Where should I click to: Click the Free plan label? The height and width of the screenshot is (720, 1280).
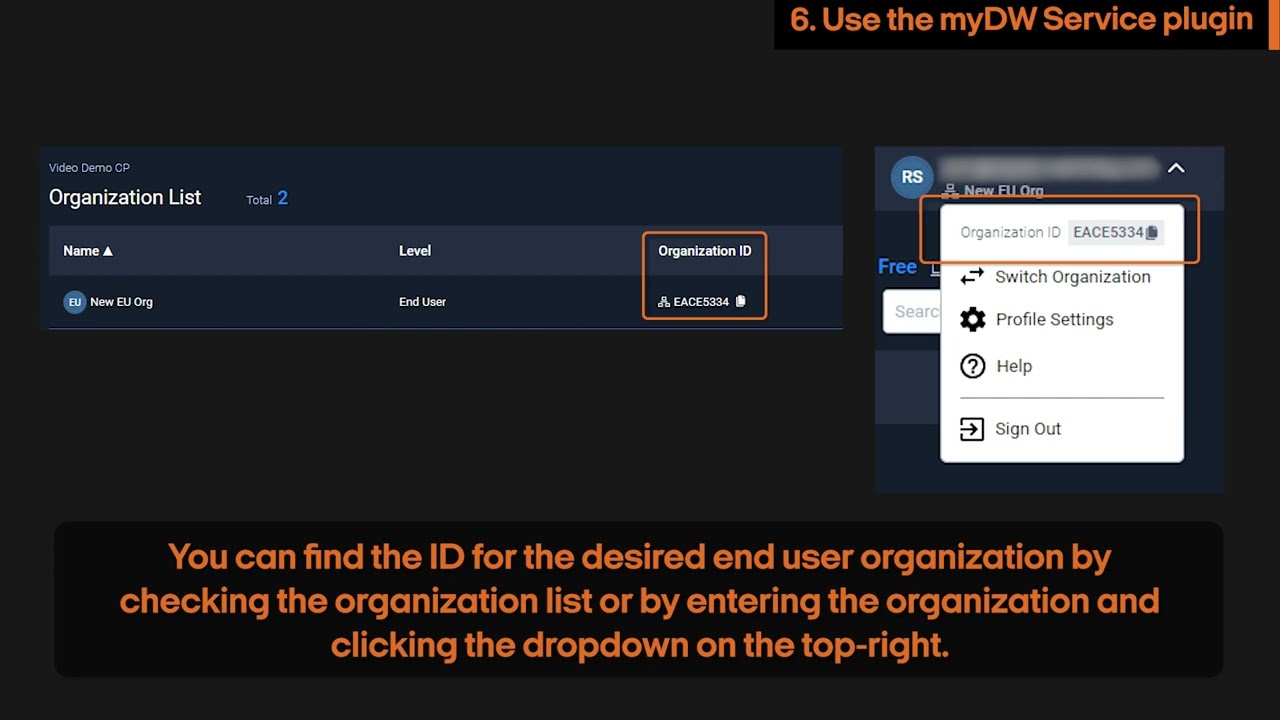[x=897, y=267]
